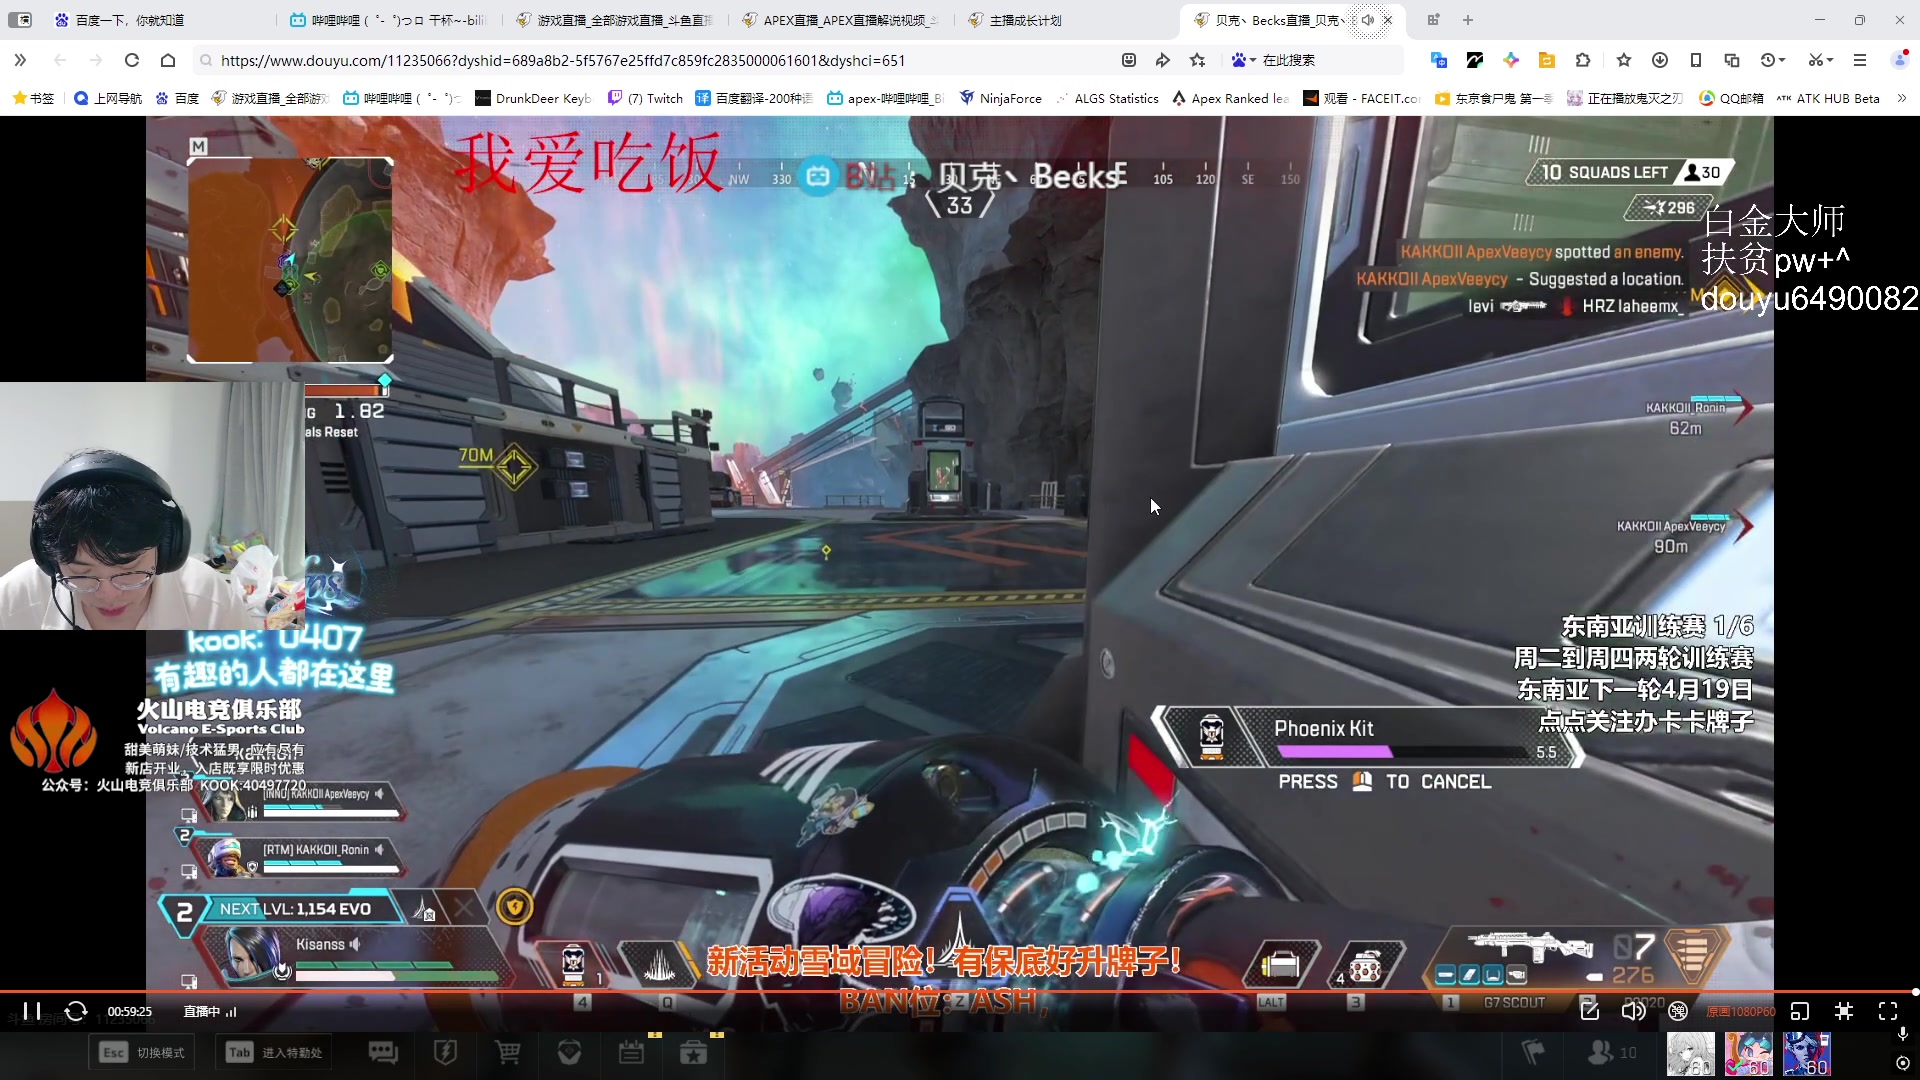The image size is (1920, 1080).
Task: Open the friends count 10 icon
Action: [1612, 1052]
